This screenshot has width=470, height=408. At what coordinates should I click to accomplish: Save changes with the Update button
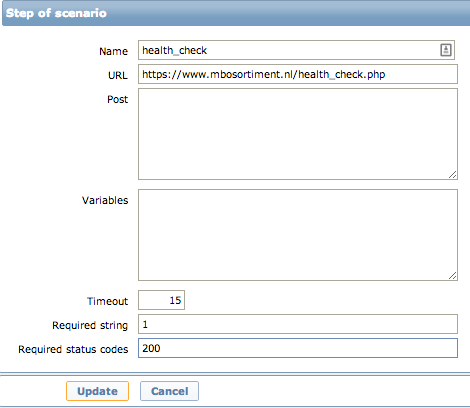[97, 391]
